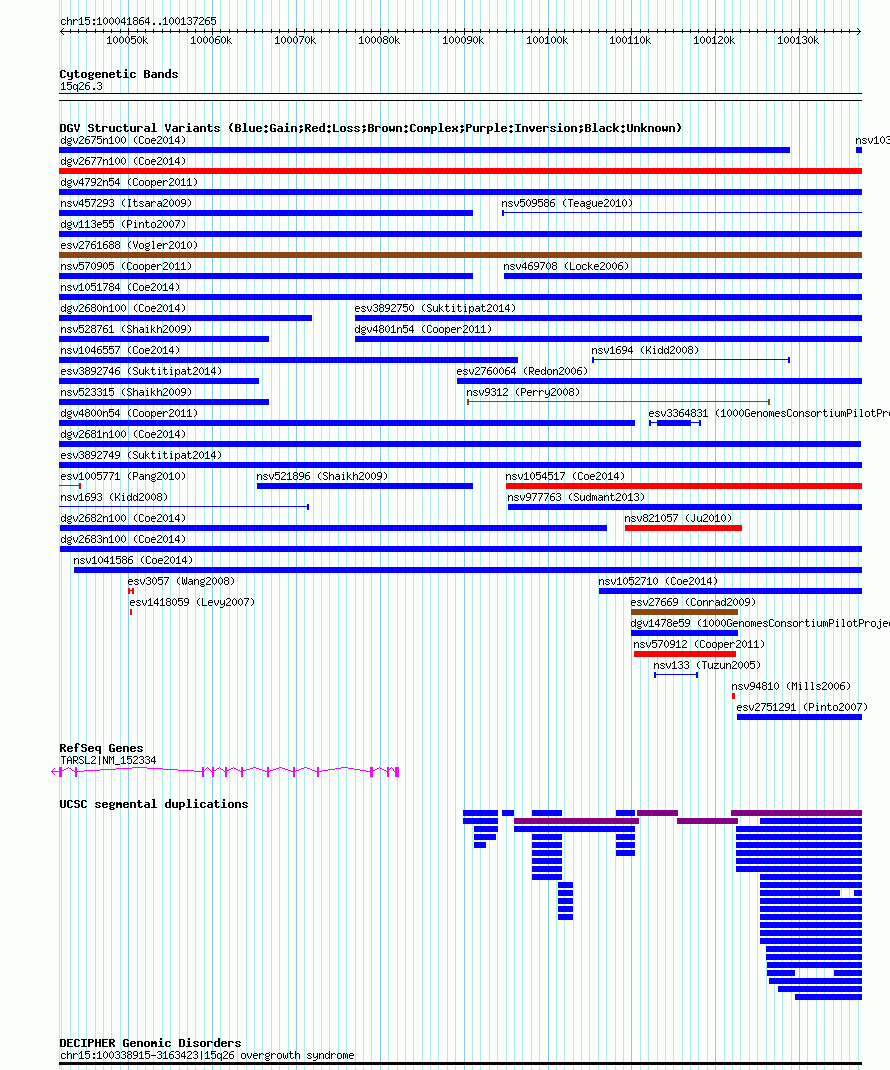Open nsv570912 (Cooper2011) variant

click(x=685, y=654)
